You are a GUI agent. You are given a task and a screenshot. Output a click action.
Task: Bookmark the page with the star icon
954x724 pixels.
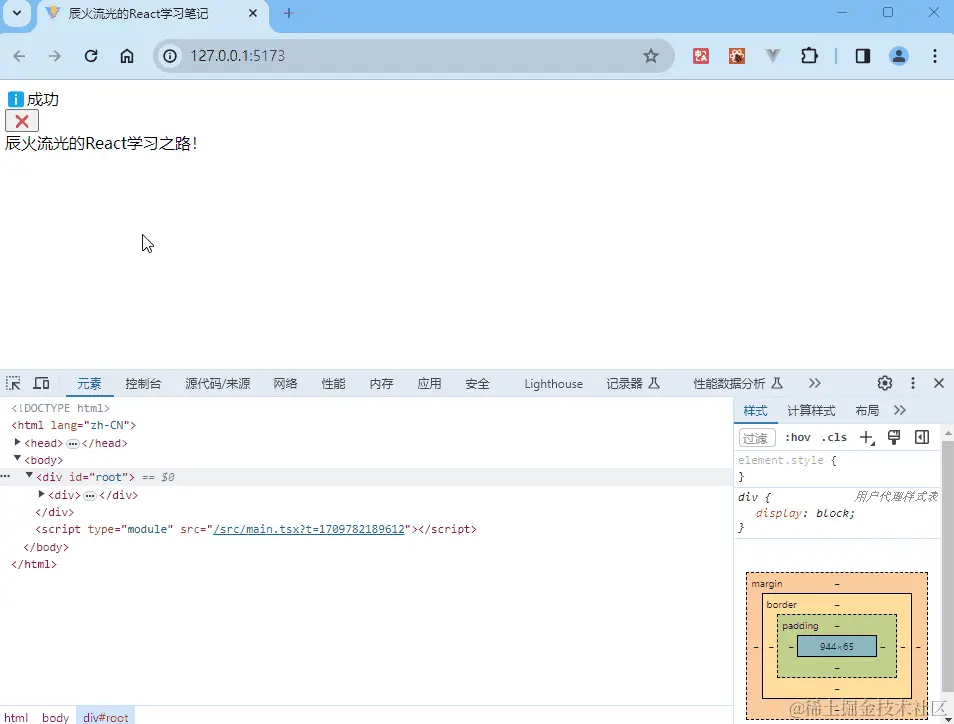click(x=652, y=56)
